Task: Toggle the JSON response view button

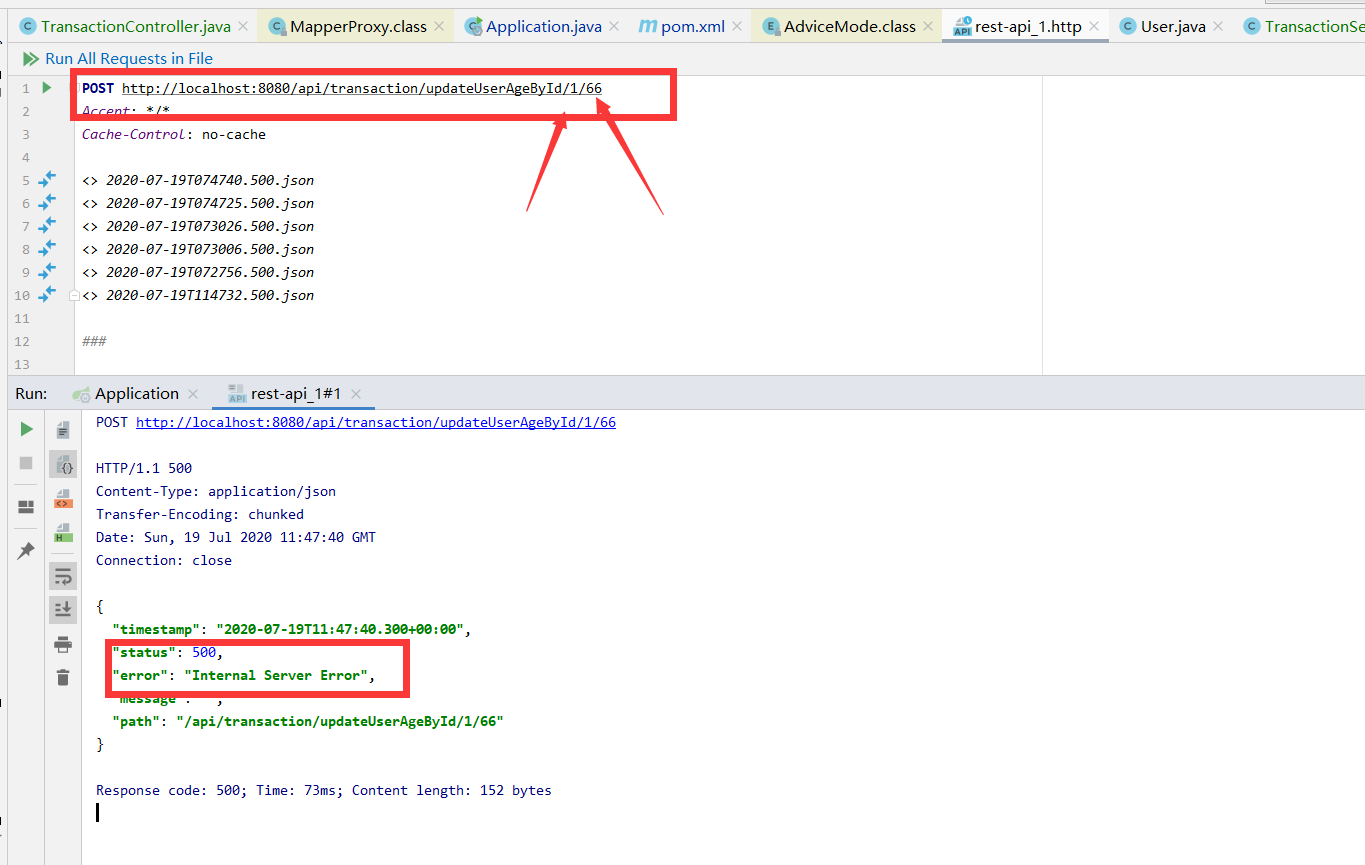Action: click(x=63, y=464)
